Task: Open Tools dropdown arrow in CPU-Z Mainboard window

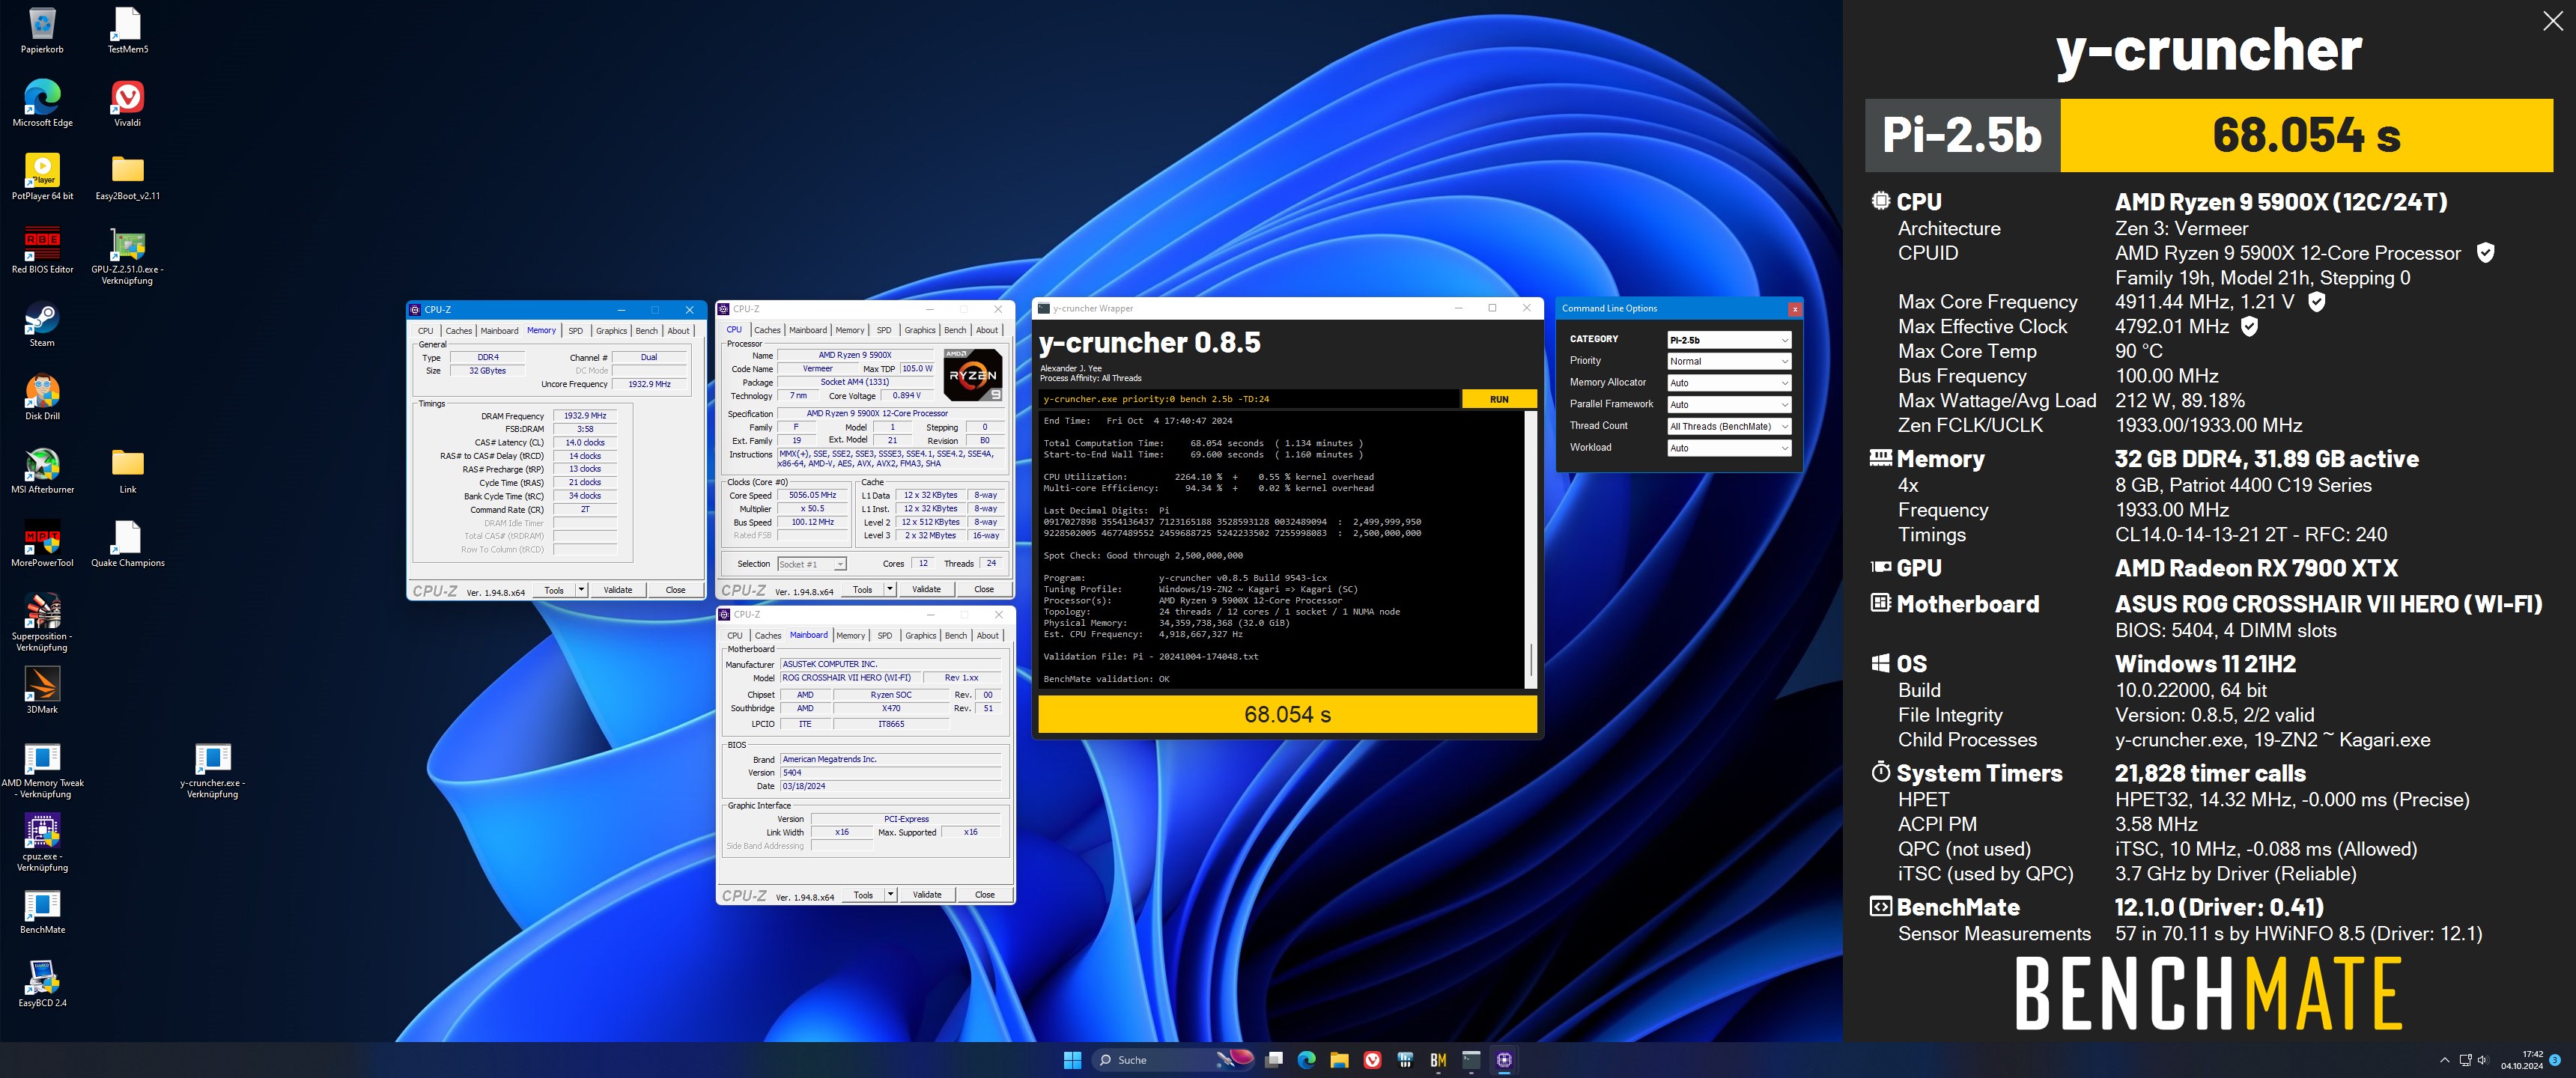Action: (x=891, y=895)
